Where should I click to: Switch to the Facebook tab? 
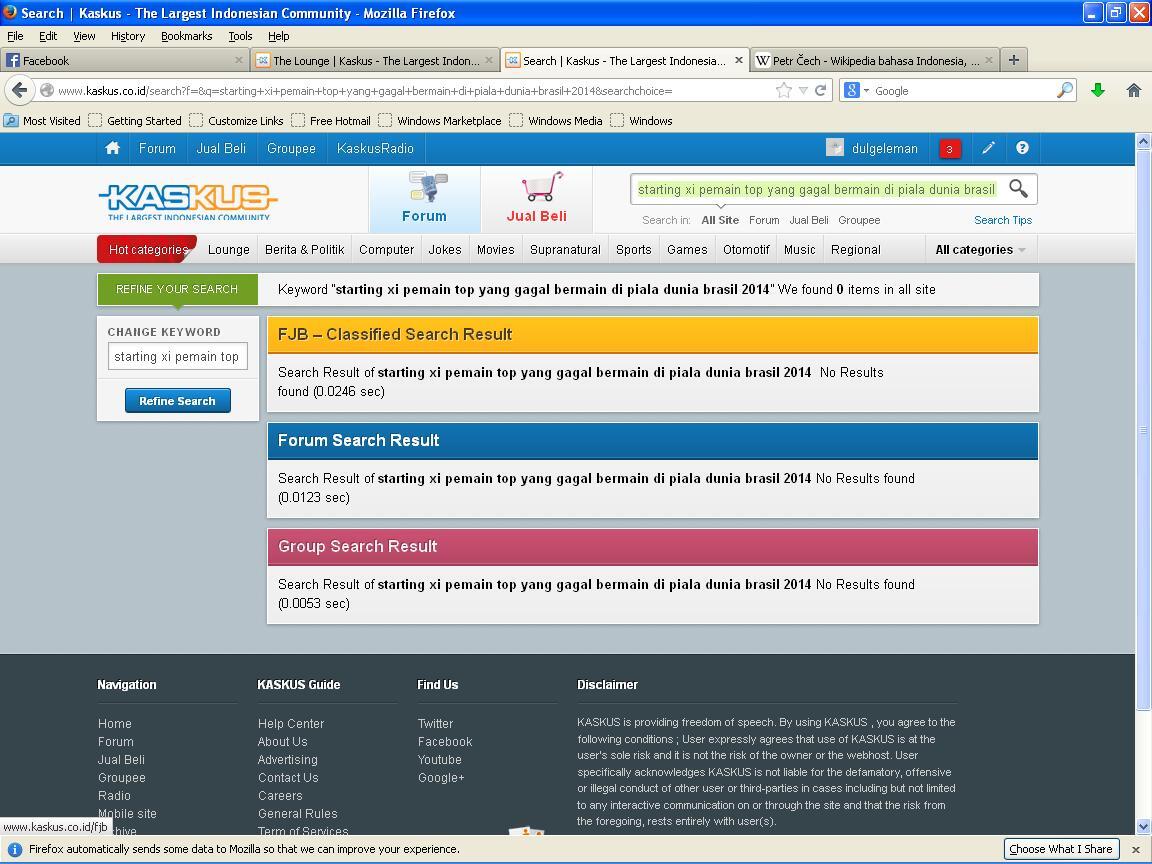click(x=124, y=60)
